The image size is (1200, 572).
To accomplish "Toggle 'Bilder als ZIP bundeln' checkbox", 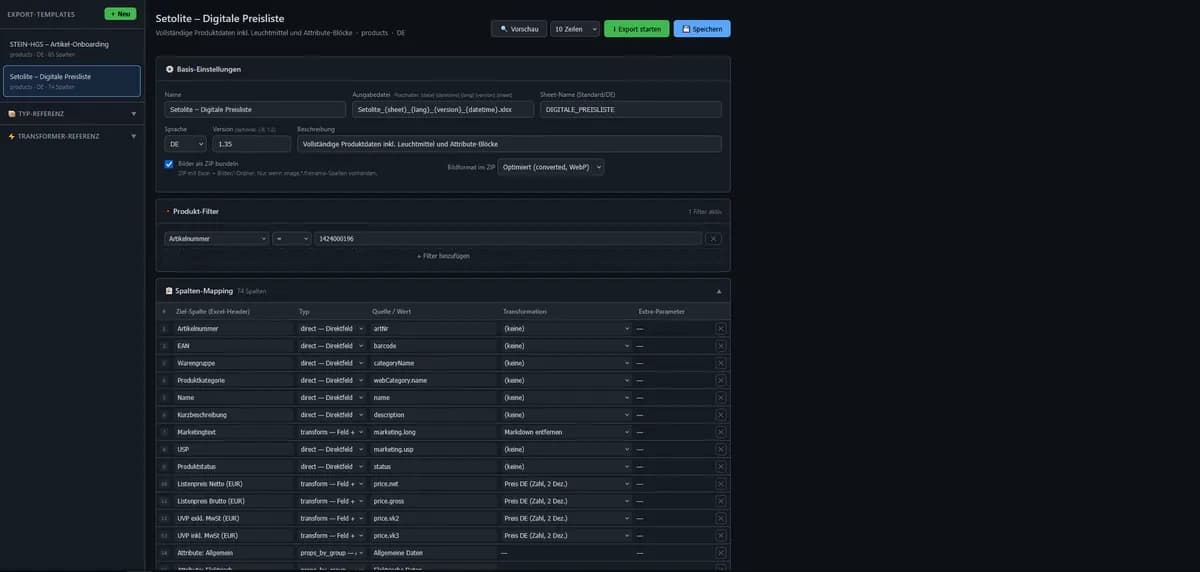I will [169, 163].
